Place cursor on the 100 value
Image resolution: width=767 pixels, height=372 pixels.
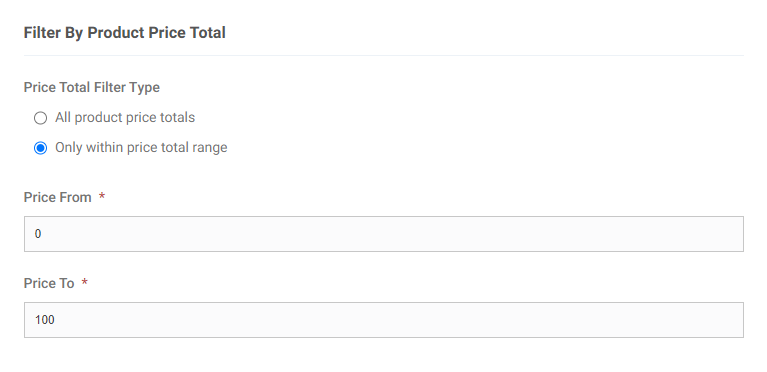pyautogui.click(x=45, y=320)
